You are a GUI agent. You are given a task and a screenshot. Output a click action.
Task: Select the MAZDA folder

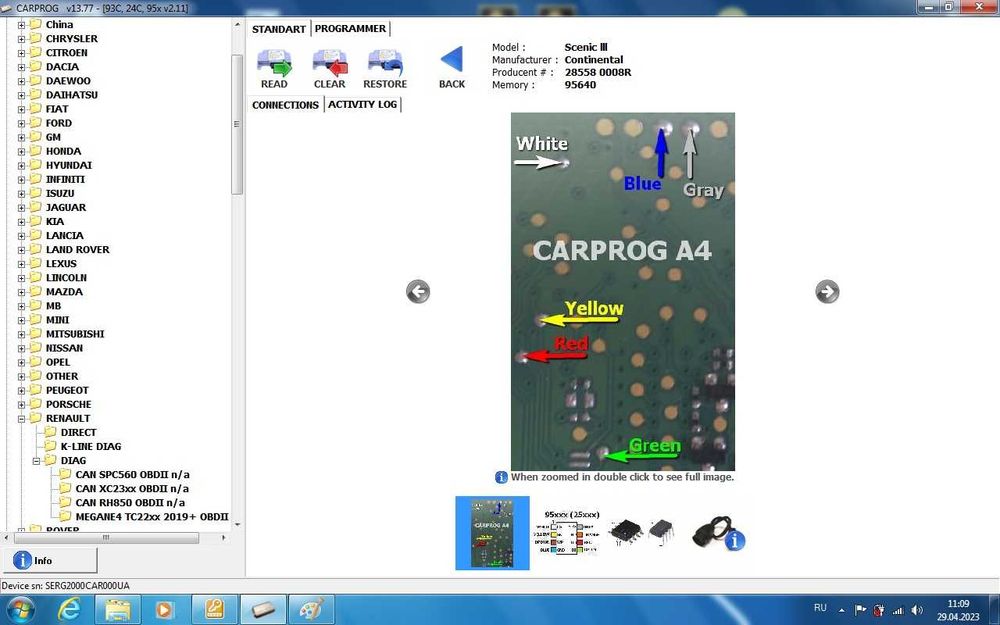64,291
